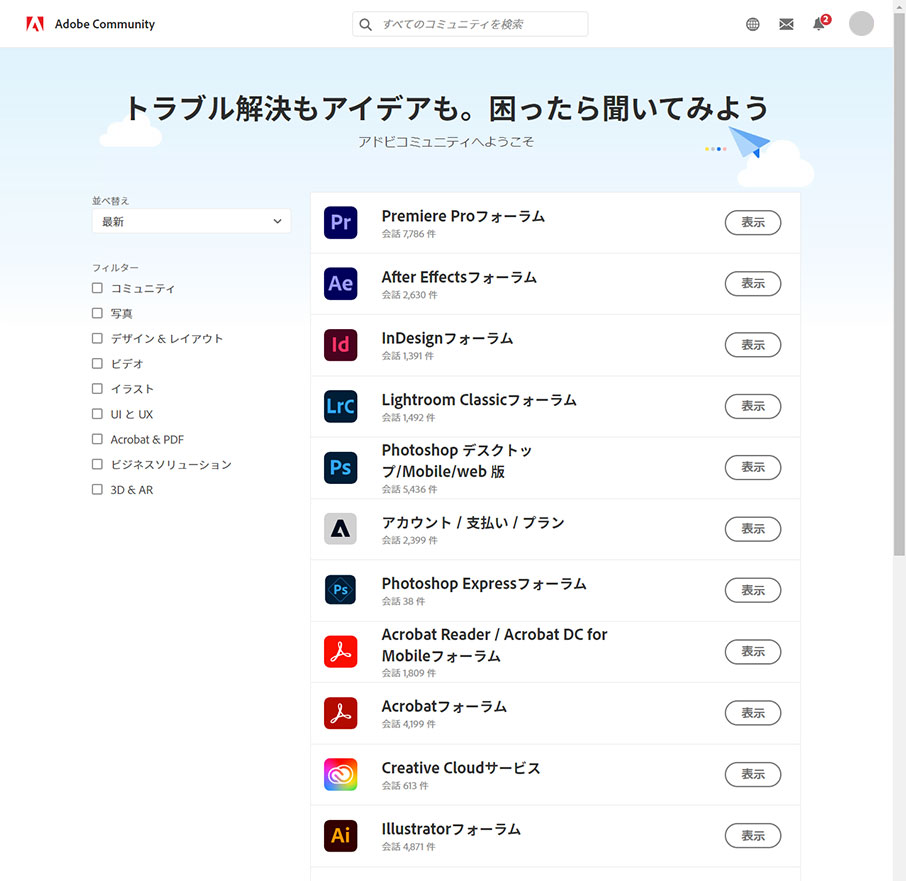
Task: Open アカウント / 支払い / プラン title link
Action: 473,523
